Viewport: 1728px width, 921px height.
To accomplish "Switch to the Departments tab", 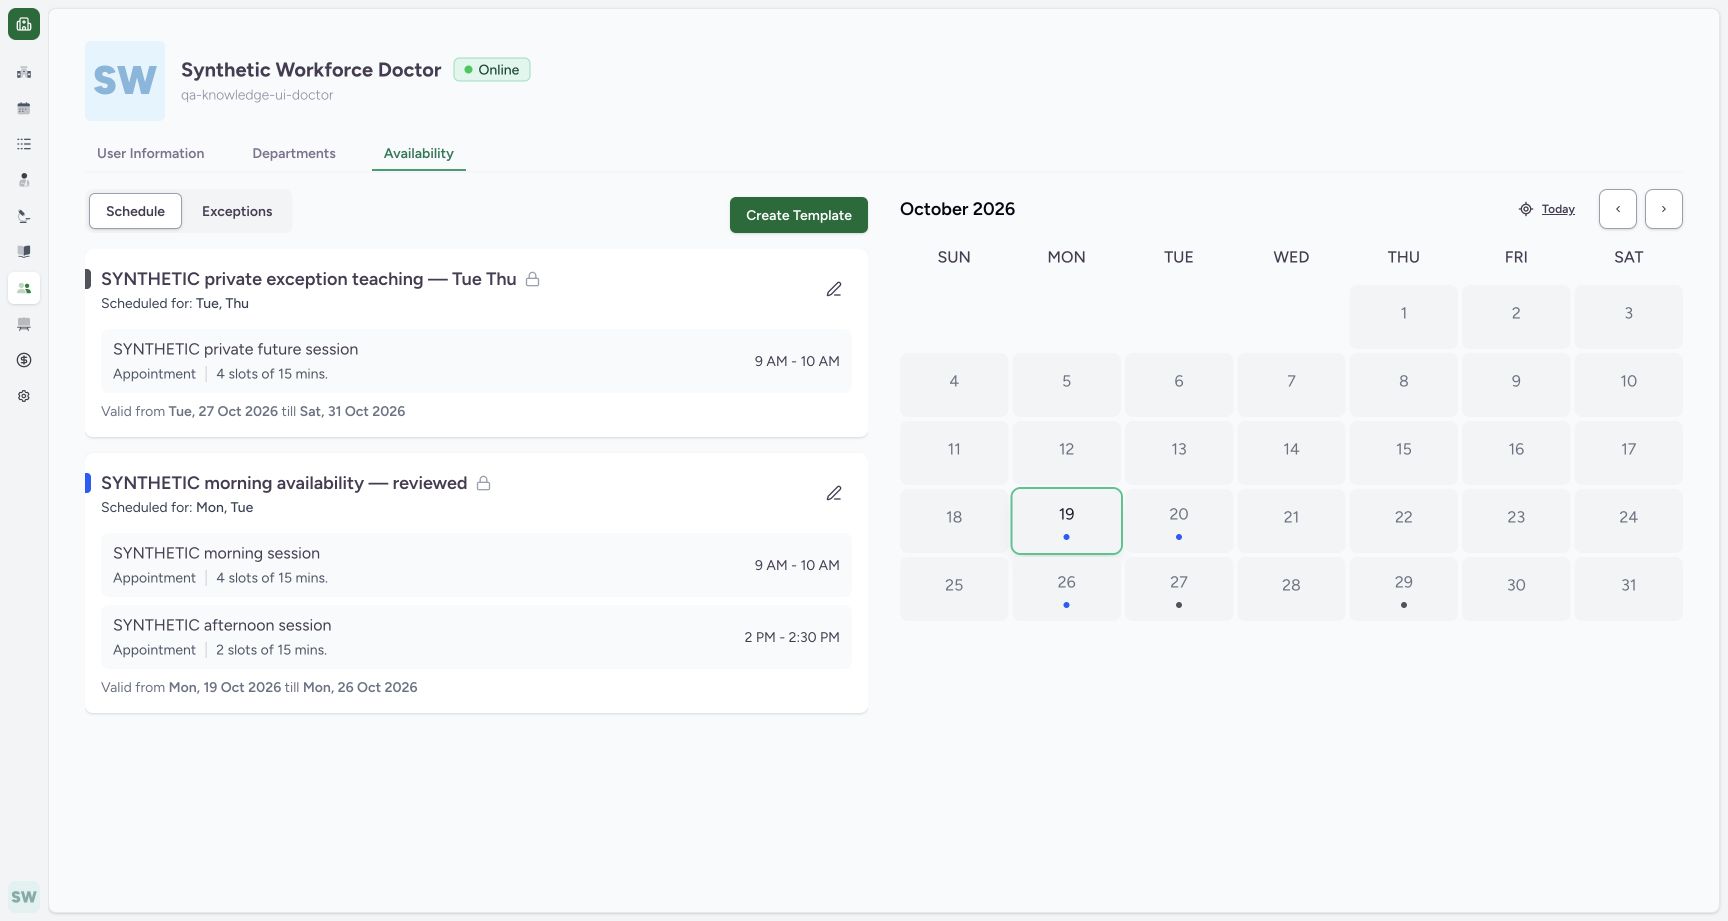I will (x=294, y=153).
